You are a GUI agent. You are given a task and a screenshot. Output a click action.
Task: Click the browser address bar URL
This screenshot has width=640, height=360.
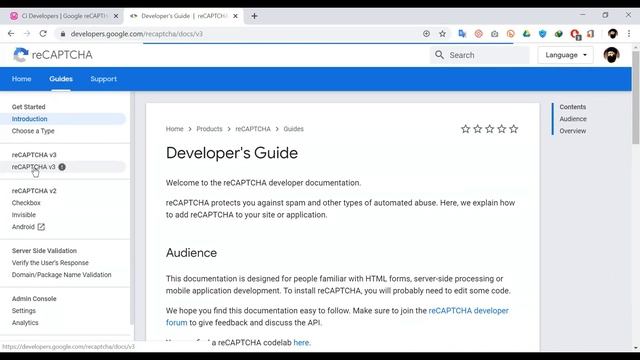(137, 34)
